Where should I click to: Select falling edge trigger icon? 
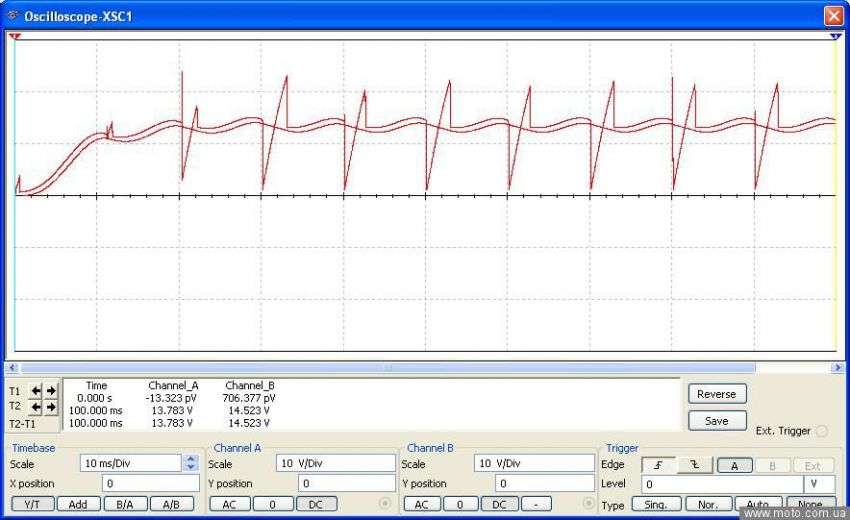pyautogui.click(x=695, y=465)
